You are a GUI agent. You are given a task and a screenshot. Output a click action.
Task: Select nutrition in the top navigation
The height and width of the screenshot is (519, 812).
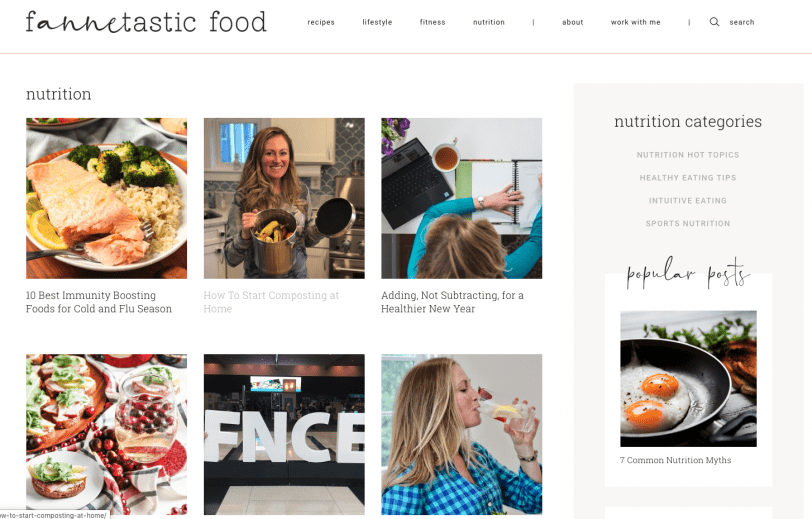(489, 22)
